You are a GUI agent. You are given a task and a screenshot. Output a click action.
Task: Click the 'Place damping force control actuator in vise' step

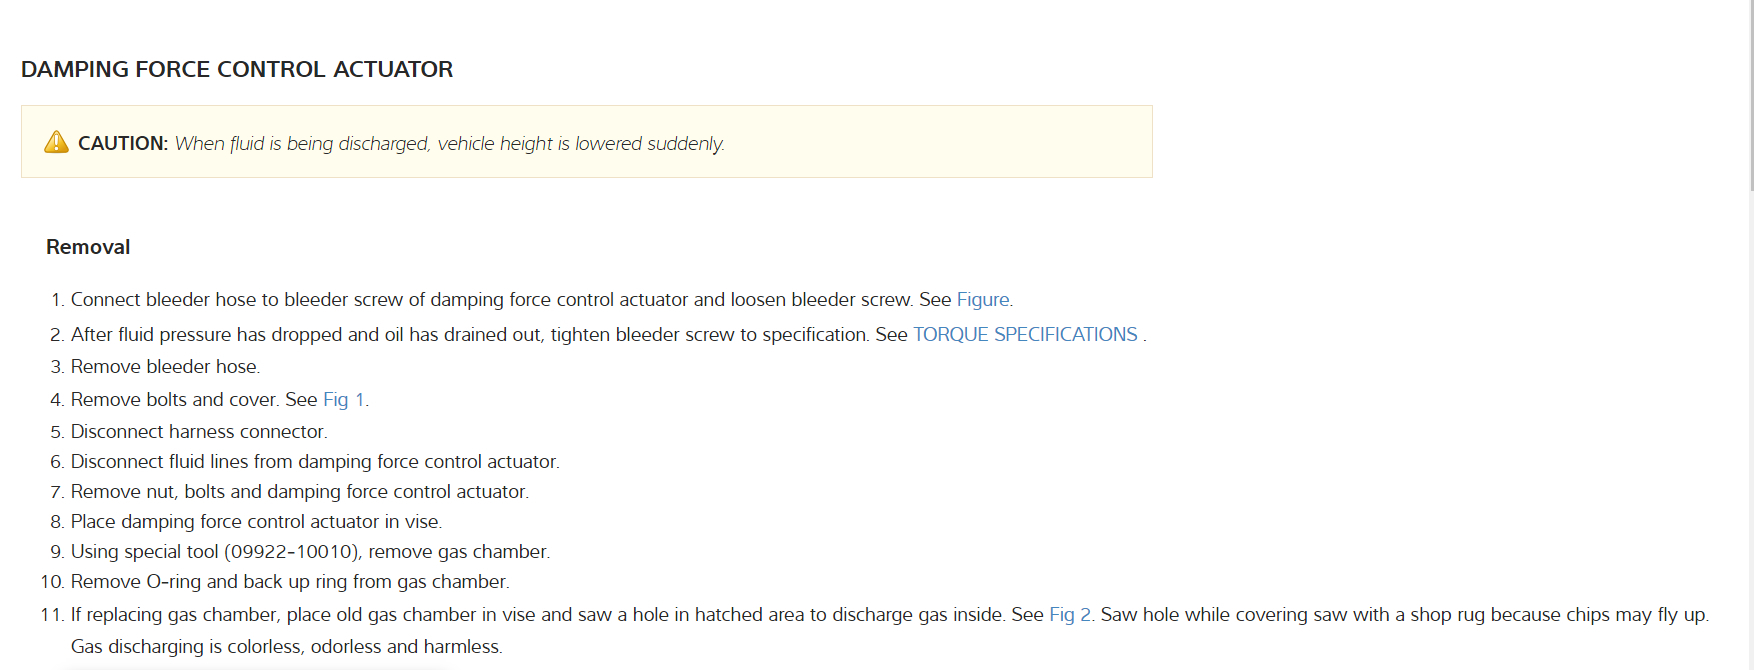point(256,522)
